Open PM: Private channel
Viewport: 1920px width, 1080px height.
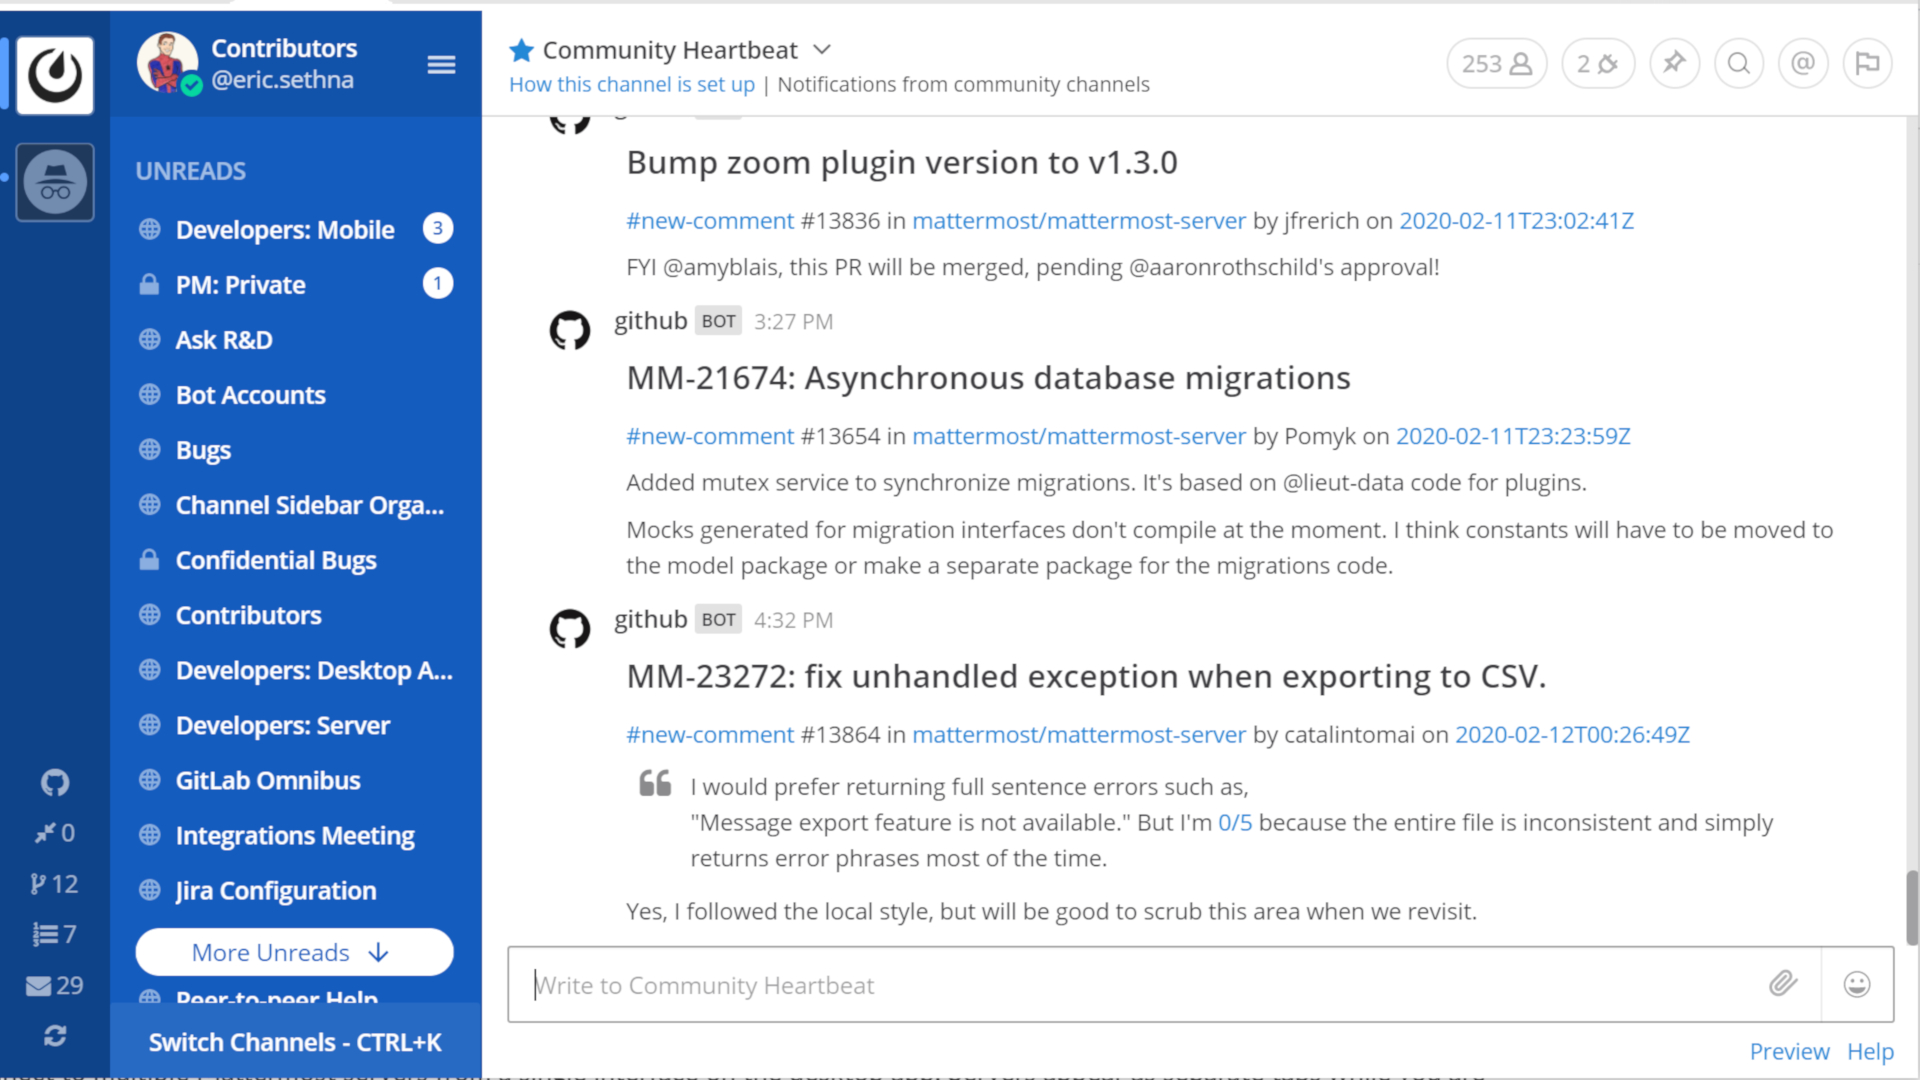coord(296,285)
